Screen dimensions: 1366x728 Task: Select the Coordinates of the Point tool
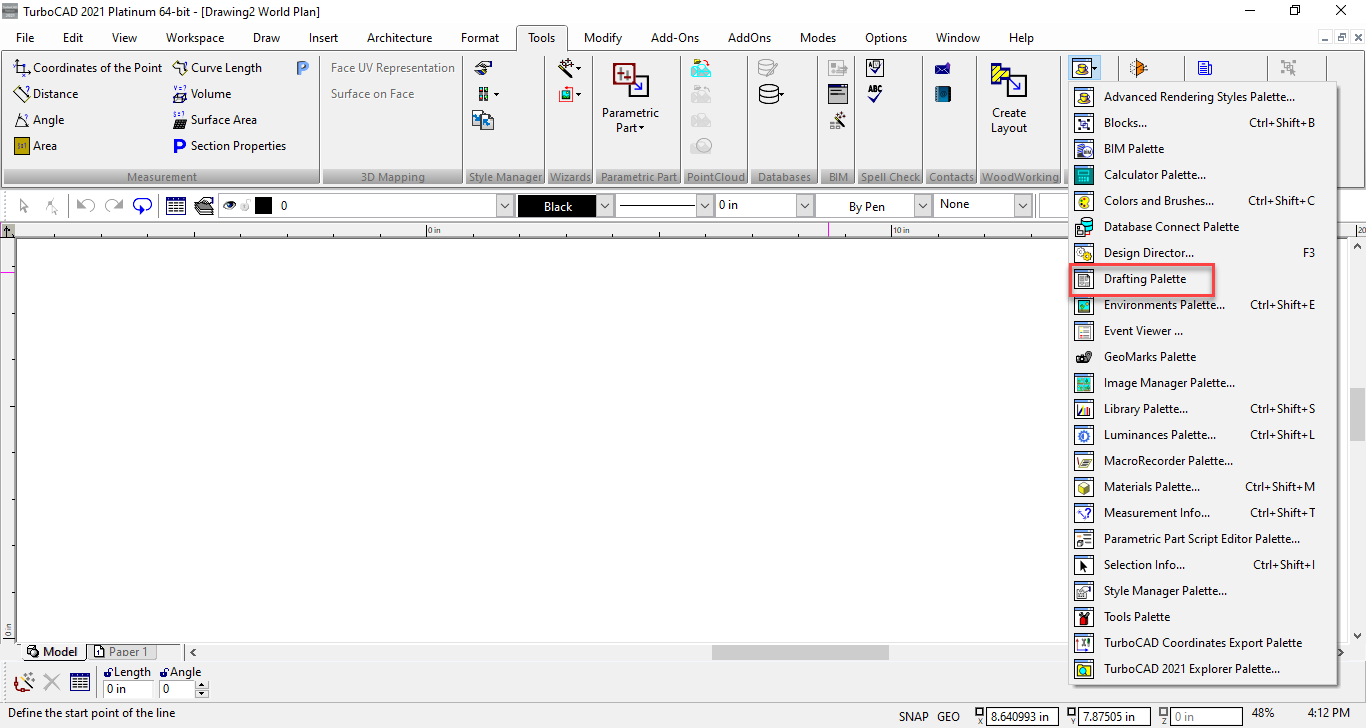tap(87, 68)
